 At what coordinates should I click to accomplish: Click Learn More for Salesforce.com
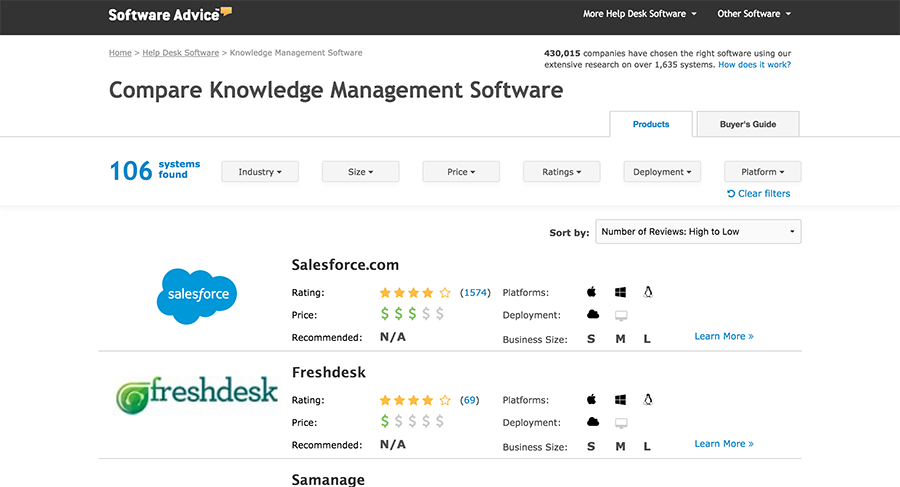click(724, 337)
